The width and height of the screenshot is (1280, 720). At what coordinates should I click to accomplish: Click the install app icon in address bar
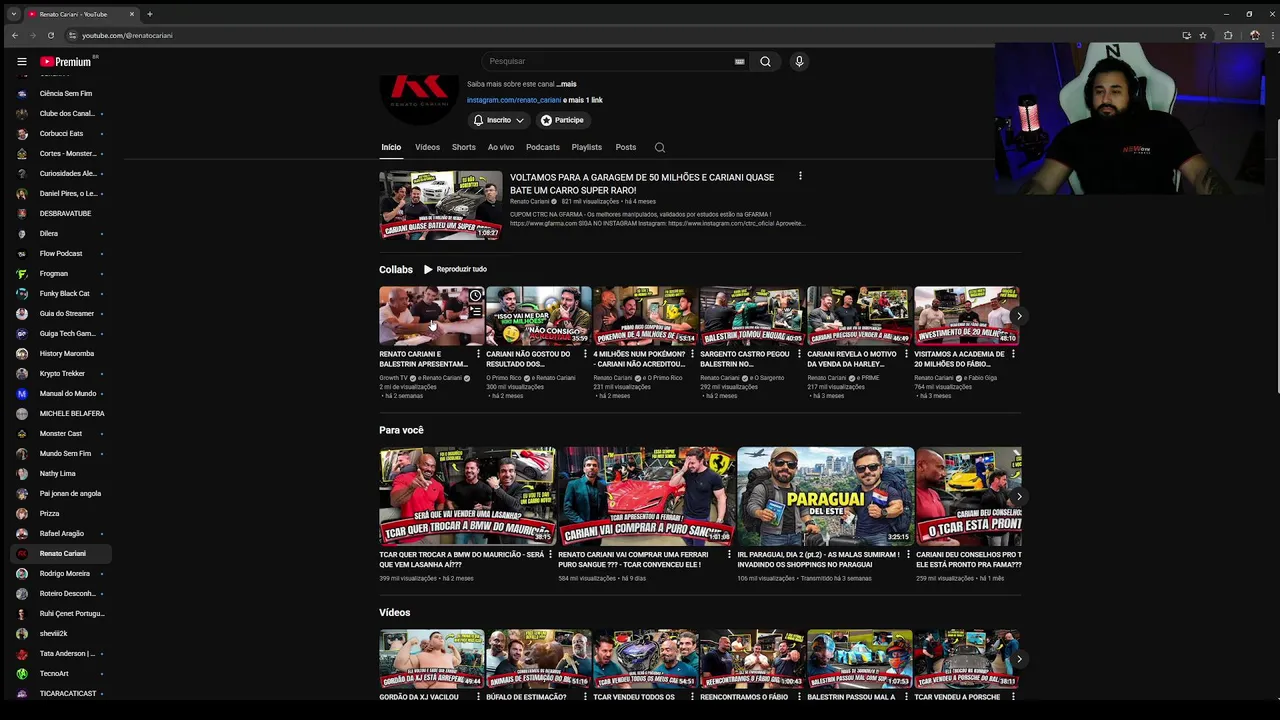(1186, 35)
